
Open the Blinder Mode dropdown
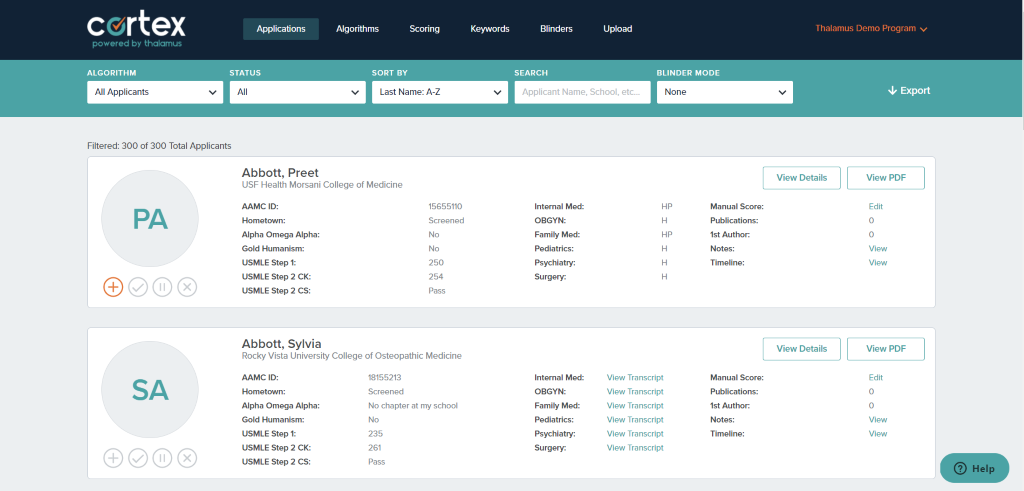725,92
